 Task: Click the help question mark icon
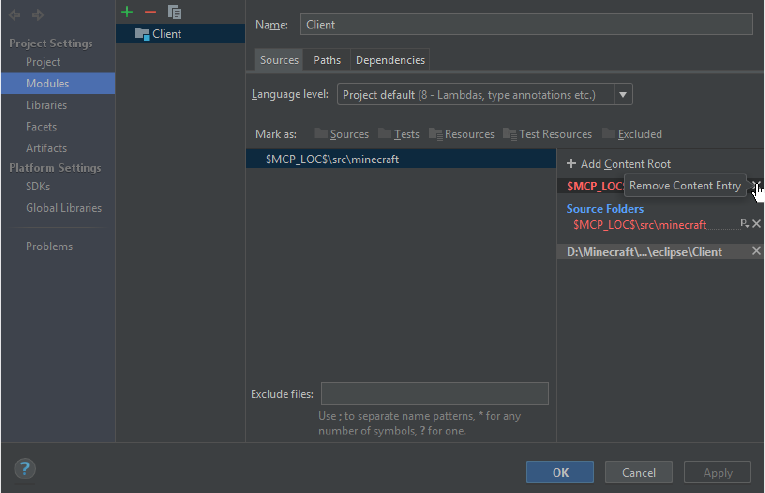click(x=25, y=468)
